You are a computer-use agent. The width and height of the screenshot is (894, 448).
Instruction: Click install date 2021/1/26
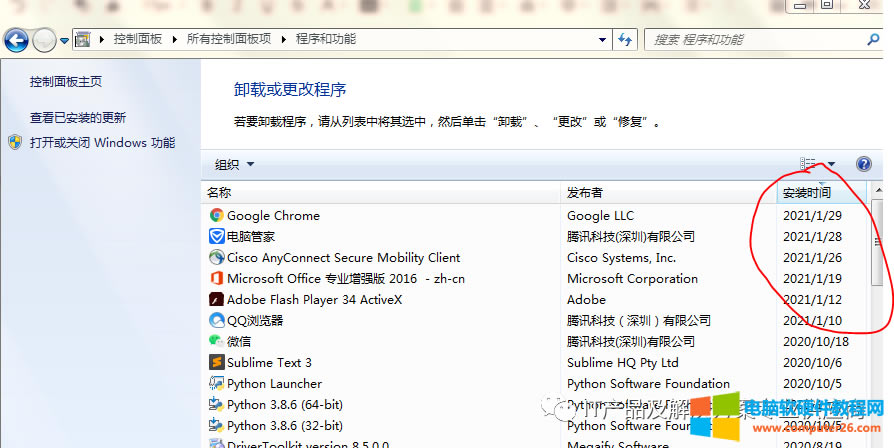coord(812,258)
